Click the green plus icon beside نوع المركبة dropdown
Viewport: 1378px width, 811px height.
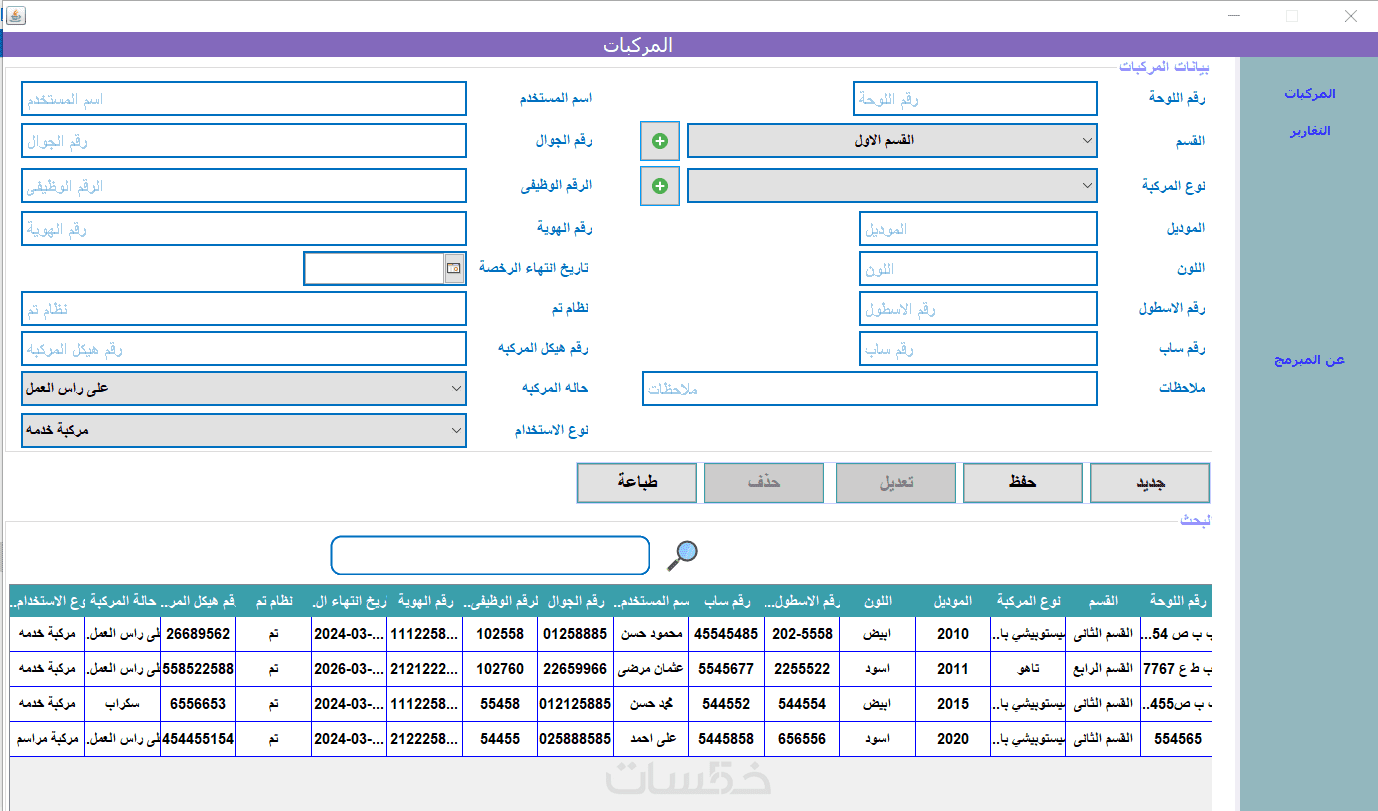pos(660,186)
